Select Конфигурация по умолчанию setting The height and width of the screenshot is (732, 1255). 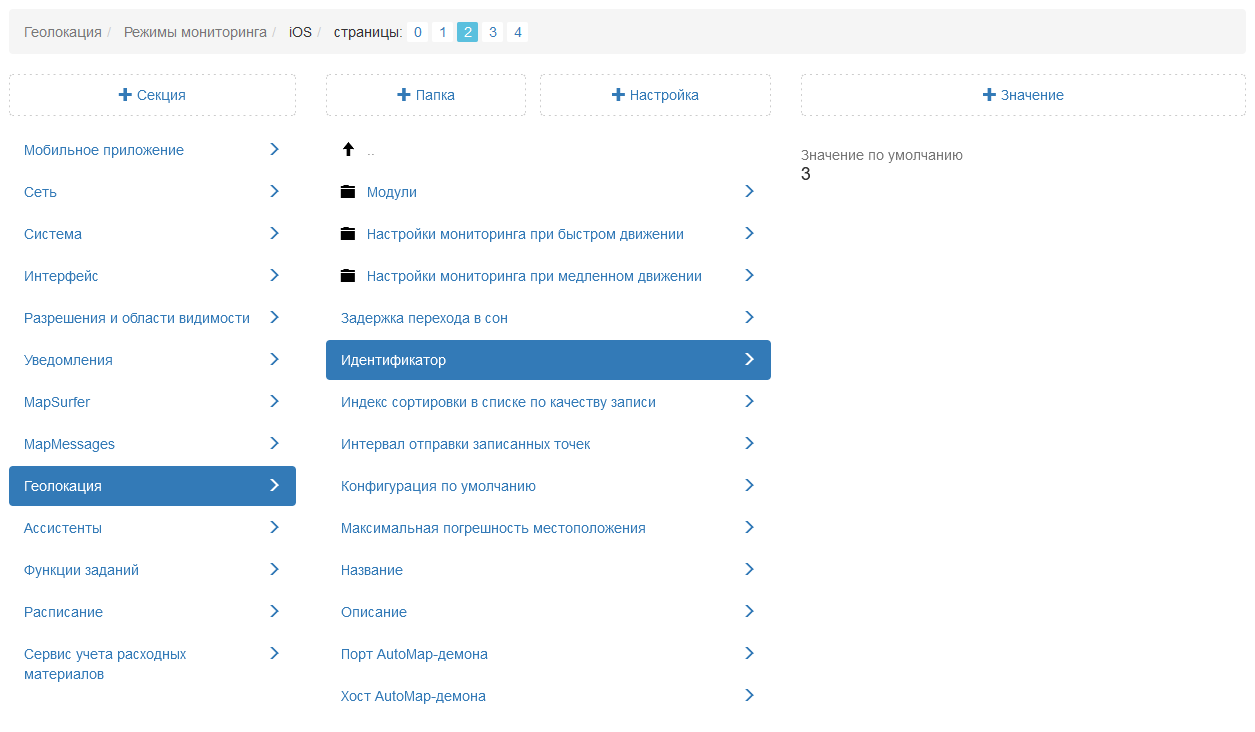pyautogui.click(x=548, y=486)
